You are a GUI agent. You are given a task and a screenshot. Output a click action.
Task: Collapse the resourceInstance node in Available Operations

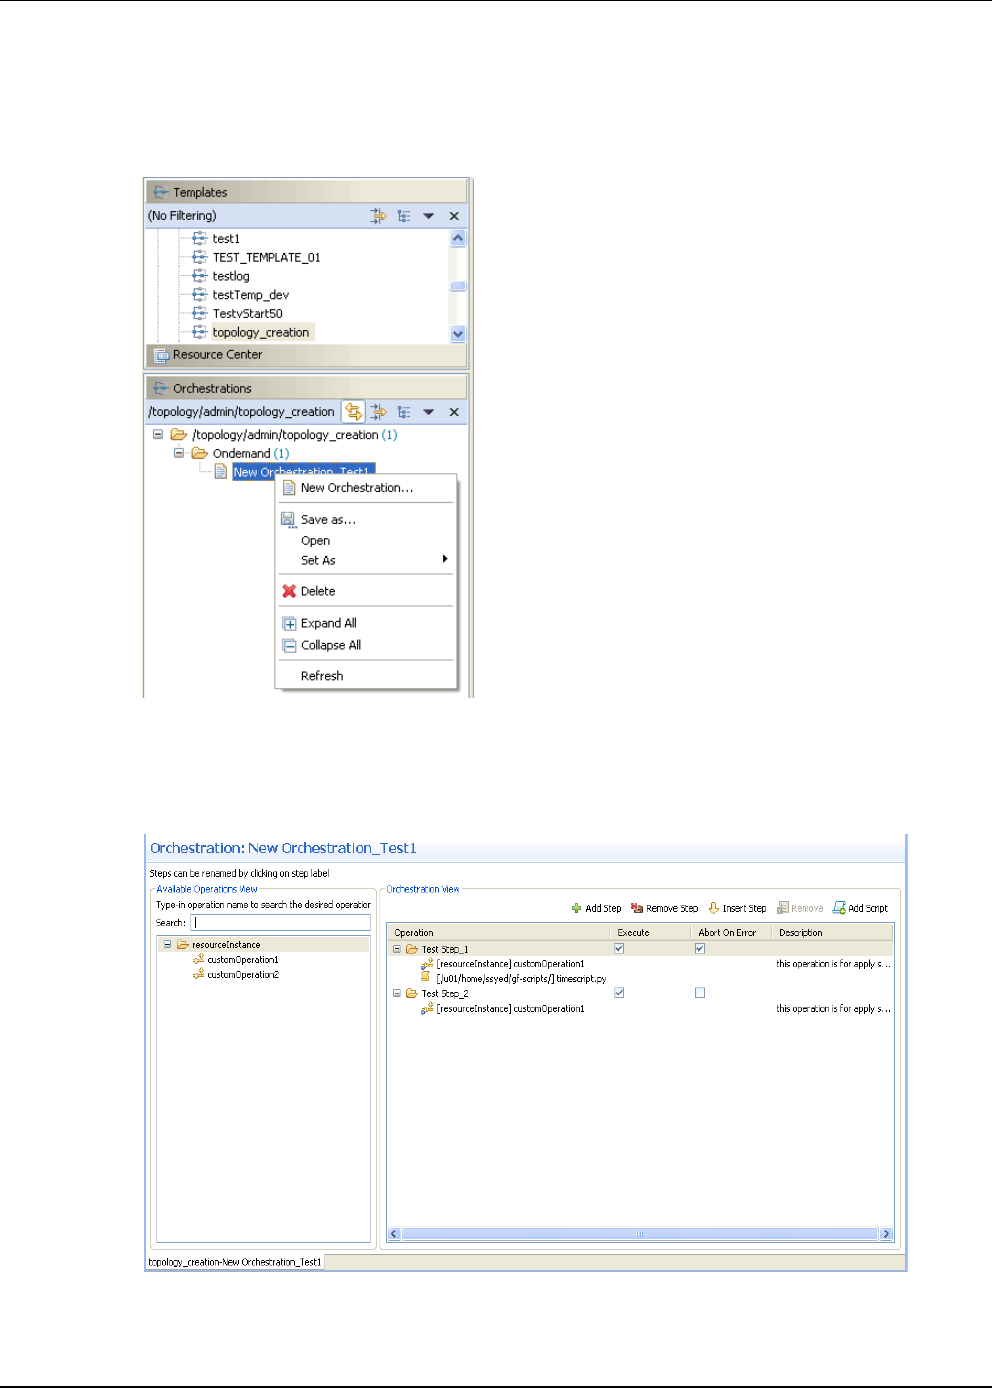click(167, 944)
